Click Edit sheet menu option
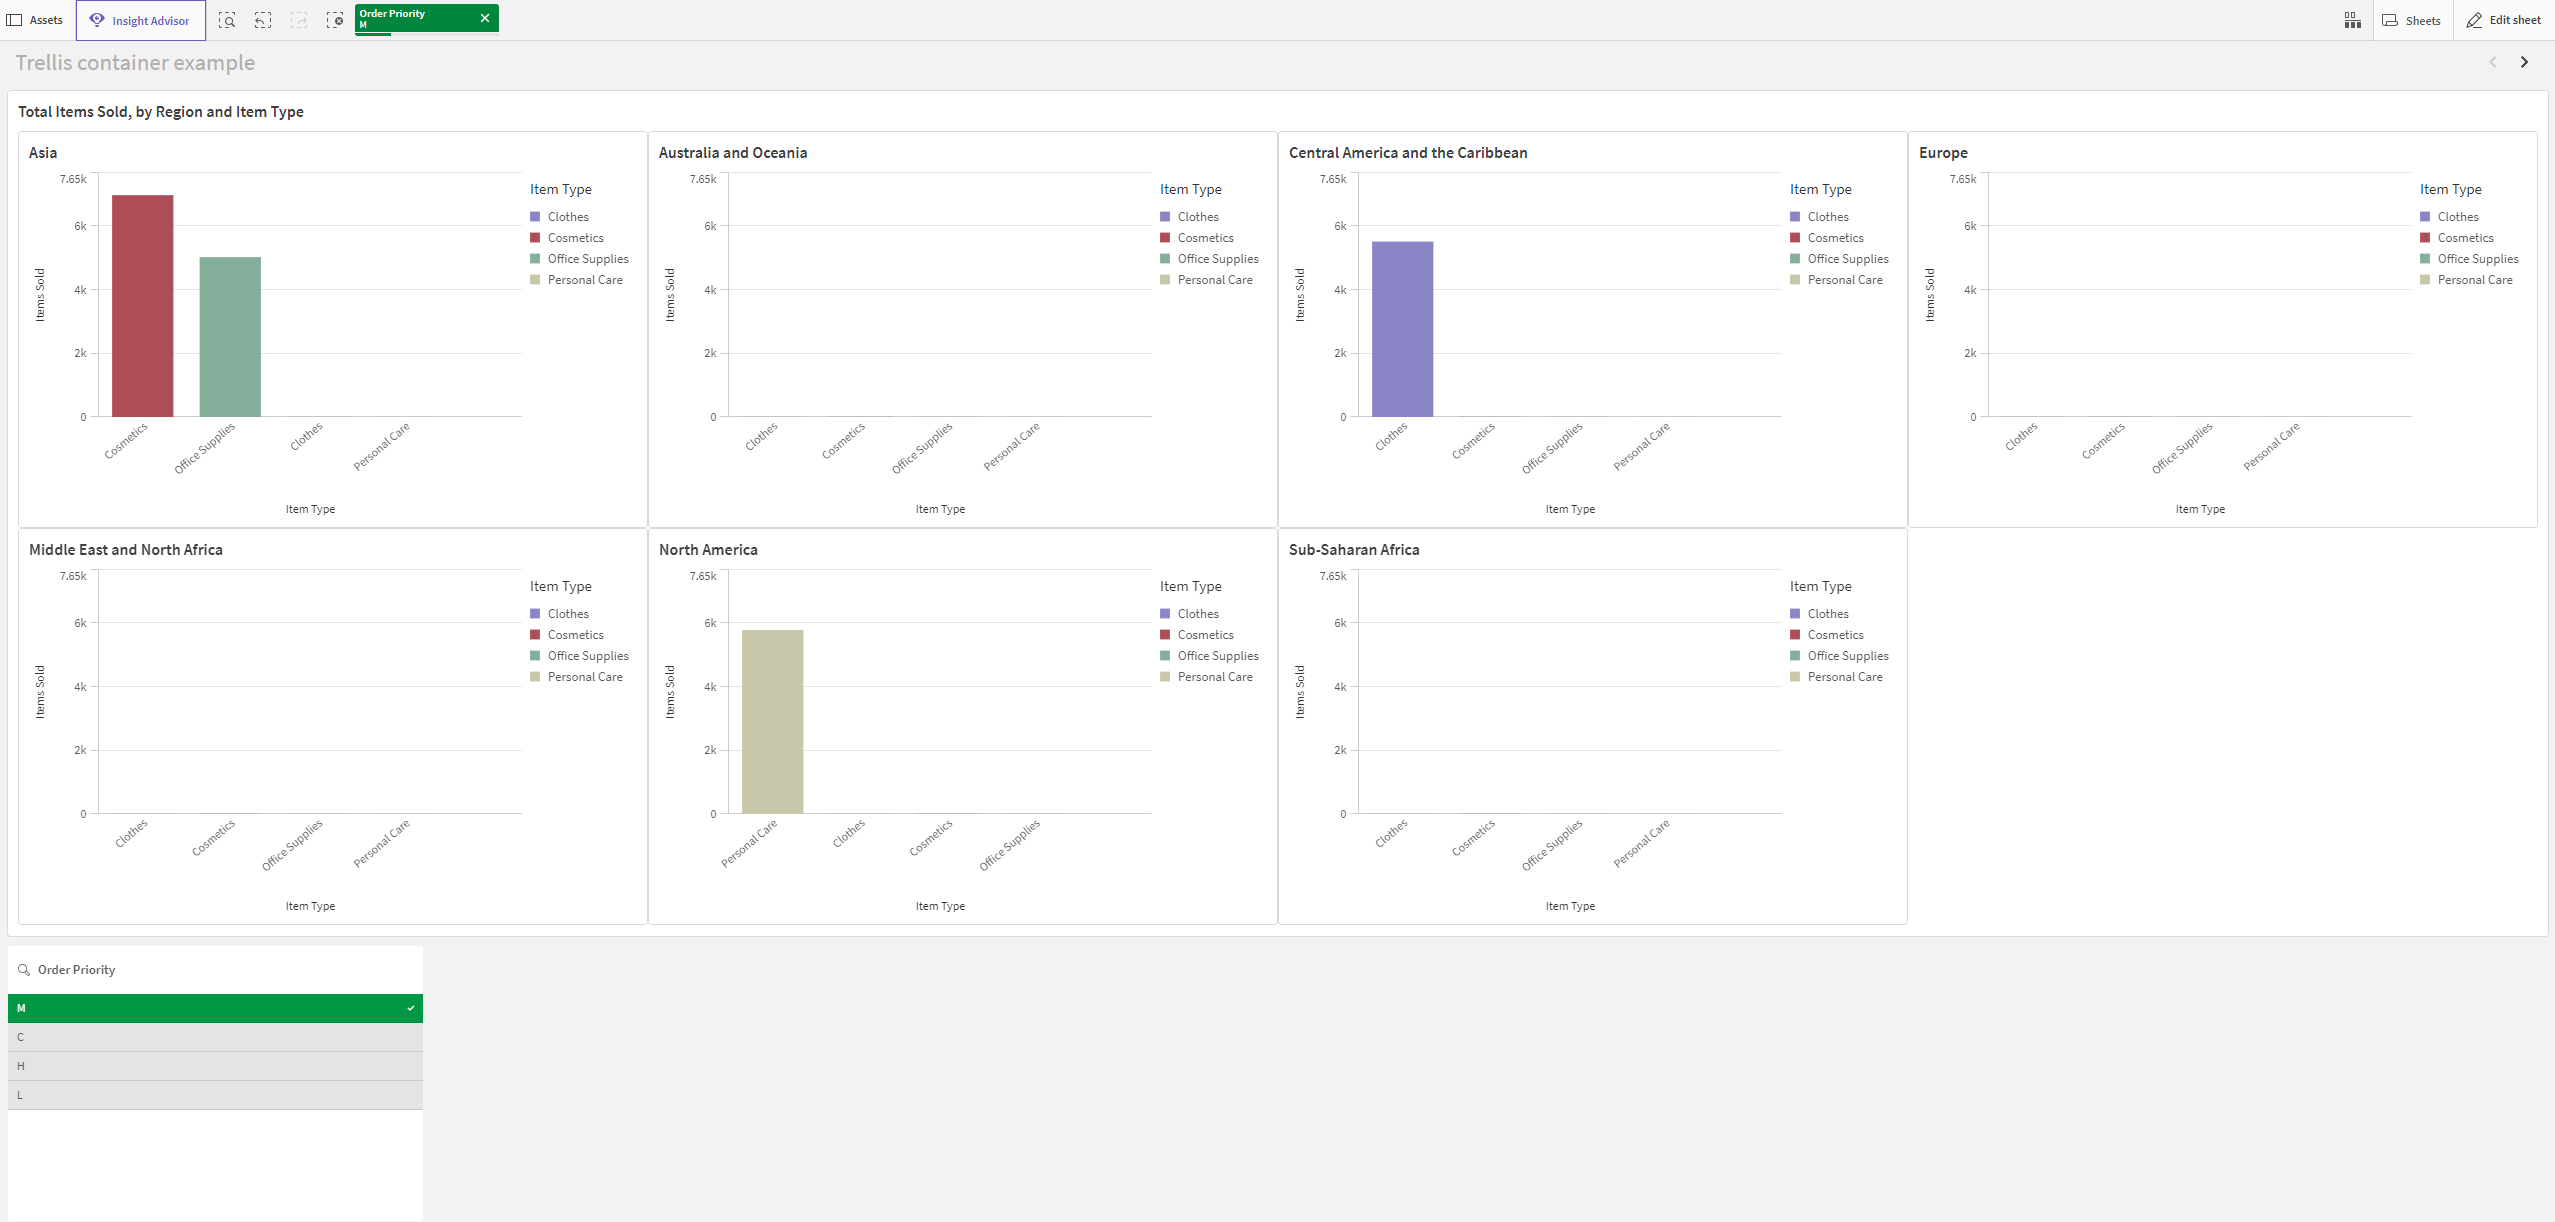The width and height of the screenshot is (2555, 1222). [x=2504, y=16]
